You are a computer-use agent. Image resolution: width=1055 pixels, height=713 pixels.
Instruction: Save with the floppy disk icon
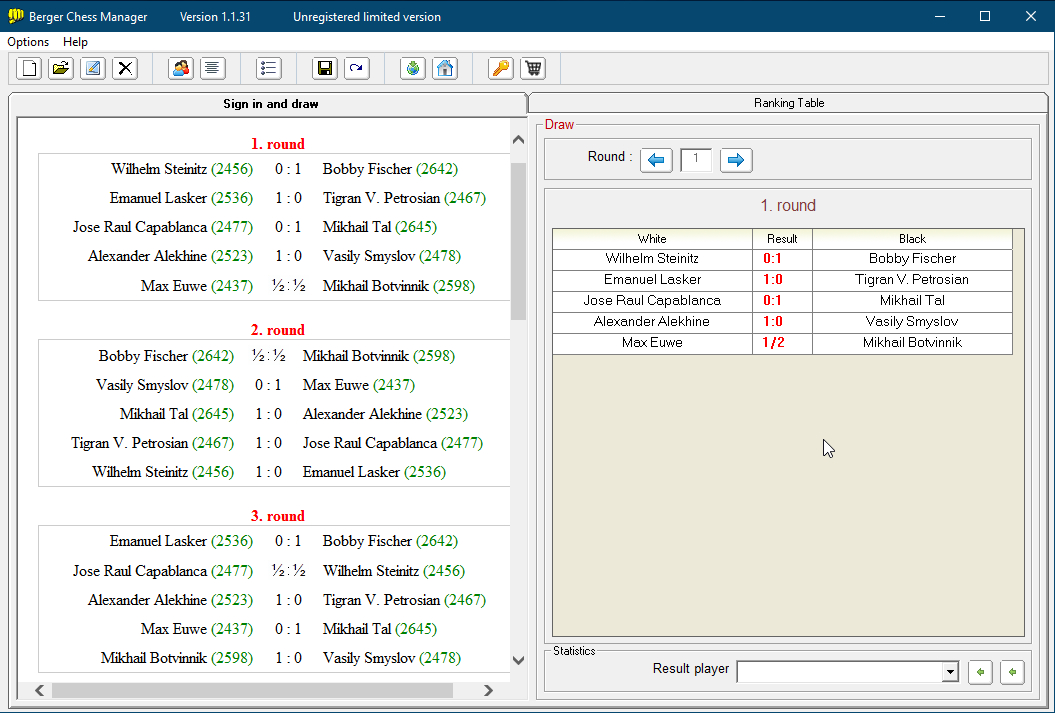coord(324,68)
